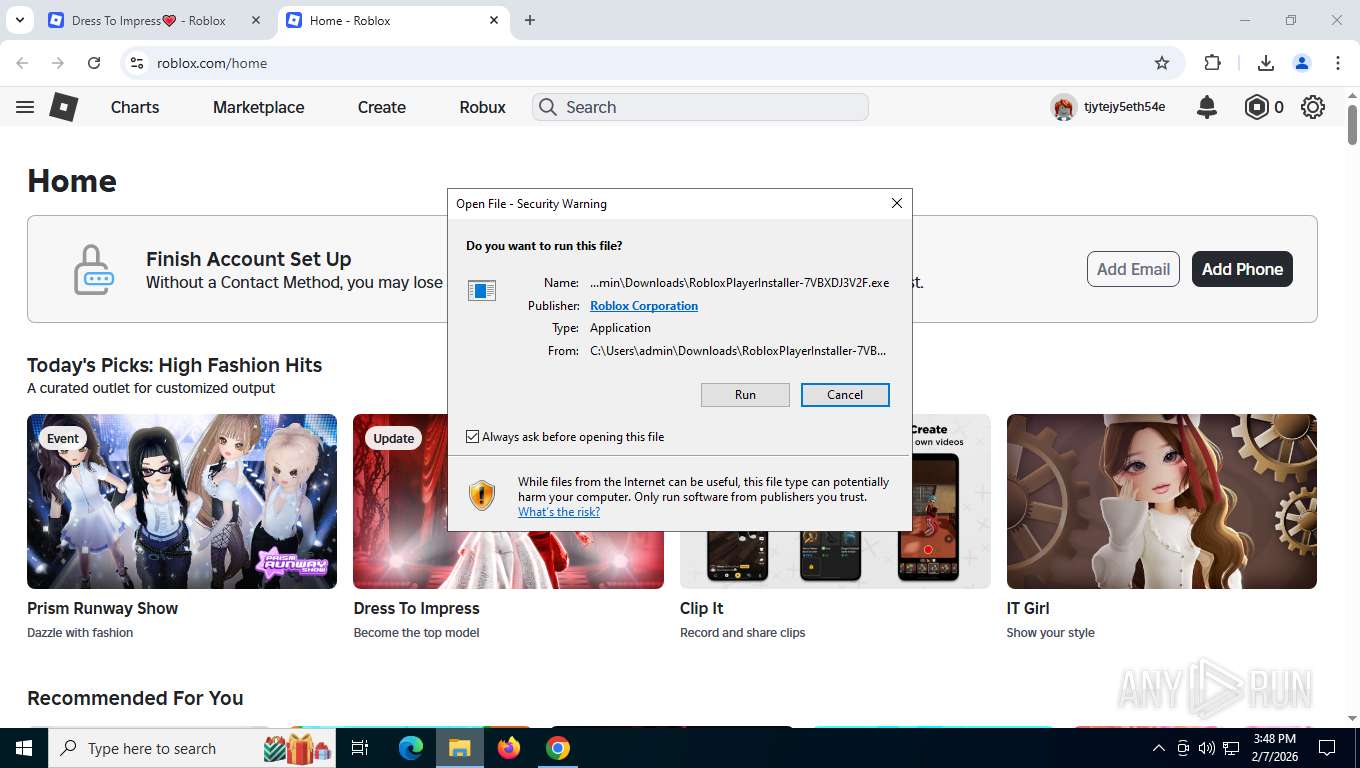Open Task View on the taskbar
The image size is (1360, 768).
[360, 748]
